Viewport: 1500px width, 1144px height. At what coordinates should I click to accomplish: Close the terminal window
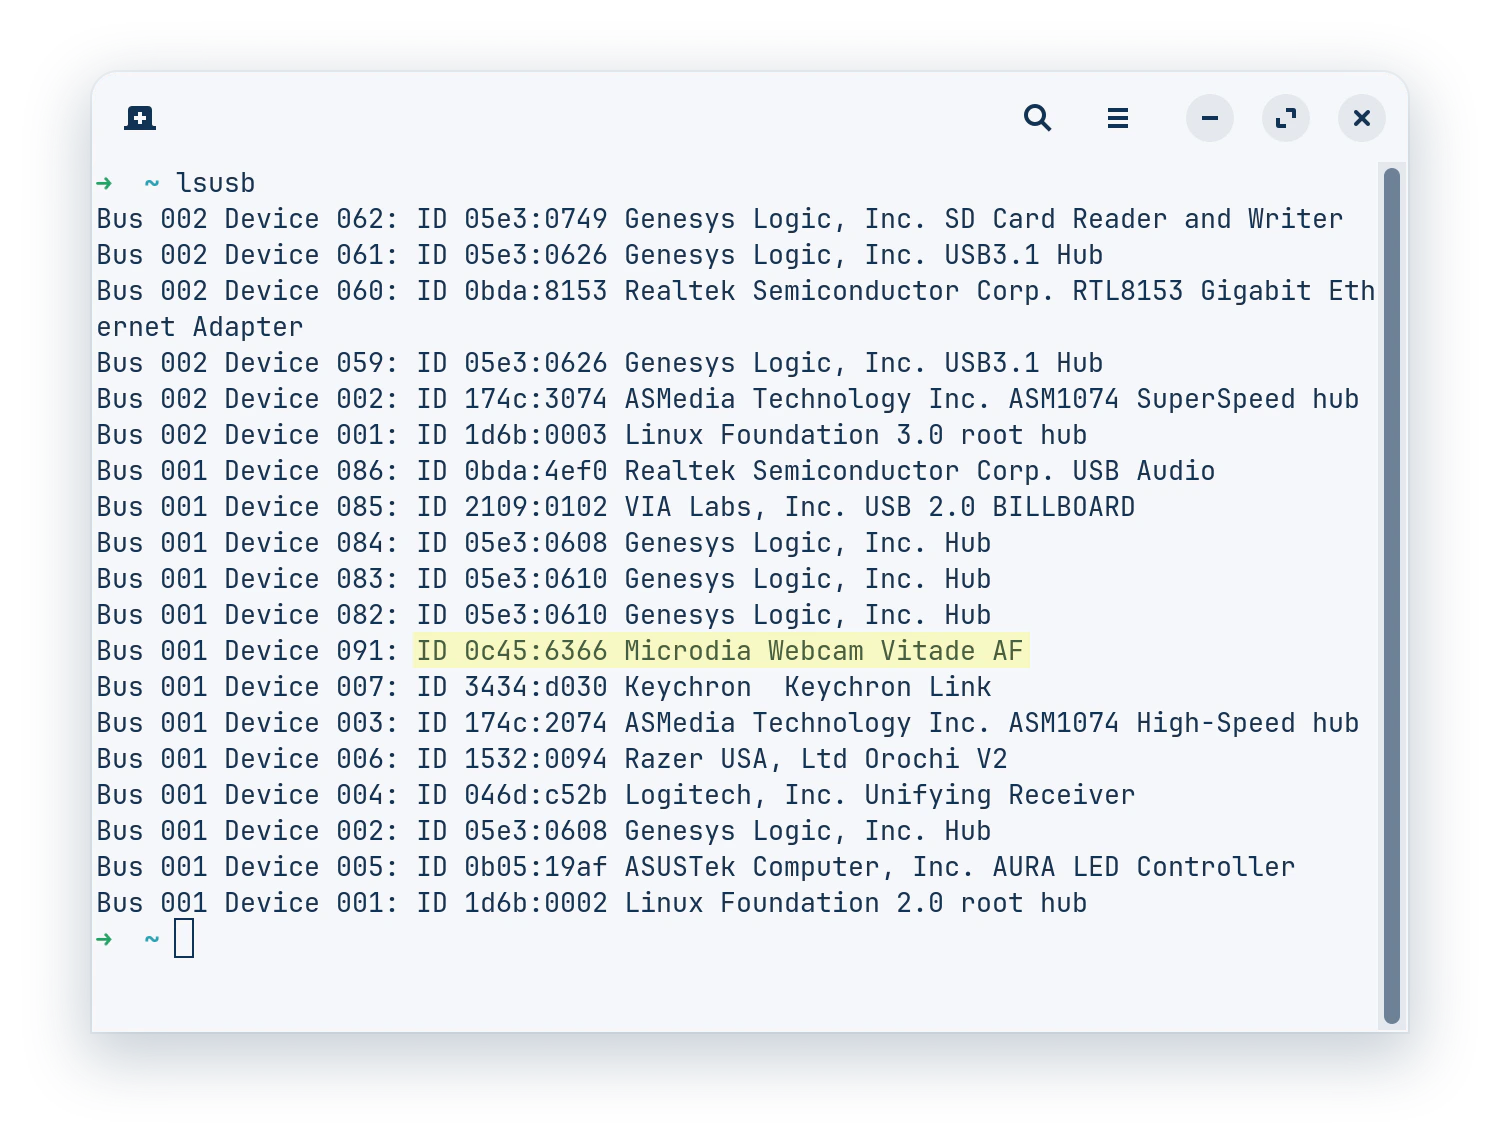point(1362,118)
